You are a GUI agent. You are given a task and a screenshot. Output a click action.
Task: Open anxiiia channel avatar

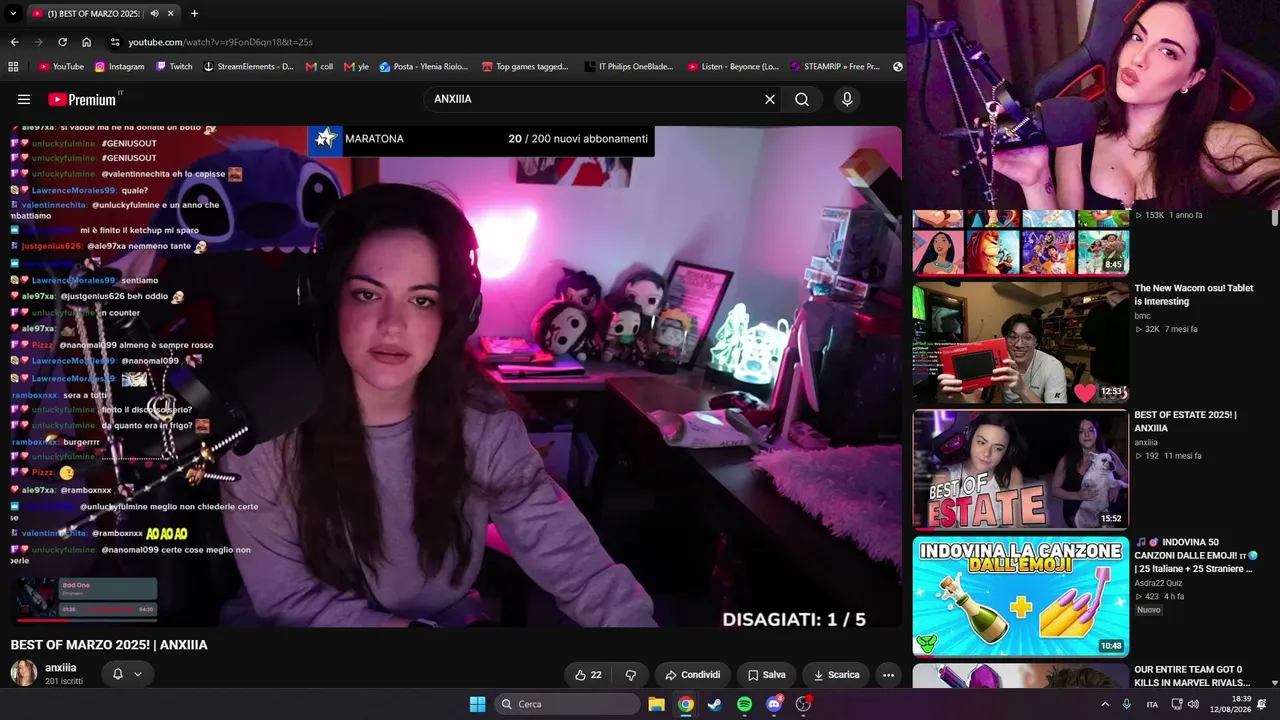pos(24,673)
